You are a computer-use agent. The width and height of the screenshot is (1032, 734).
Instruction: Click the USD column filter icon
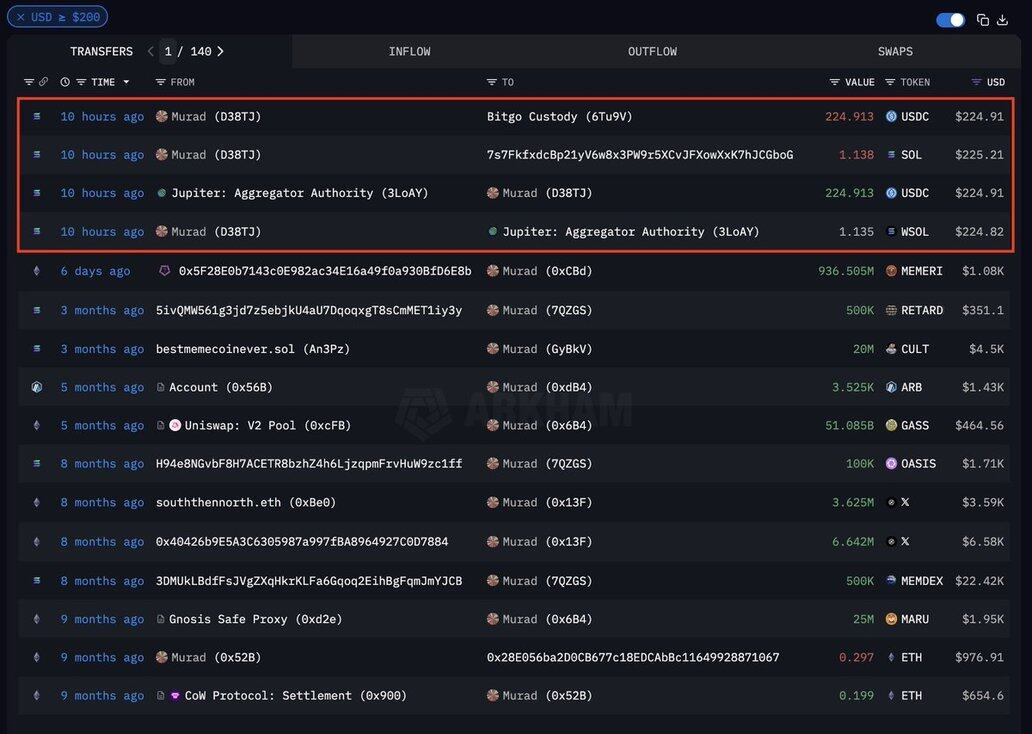click(x=976, y=82)
